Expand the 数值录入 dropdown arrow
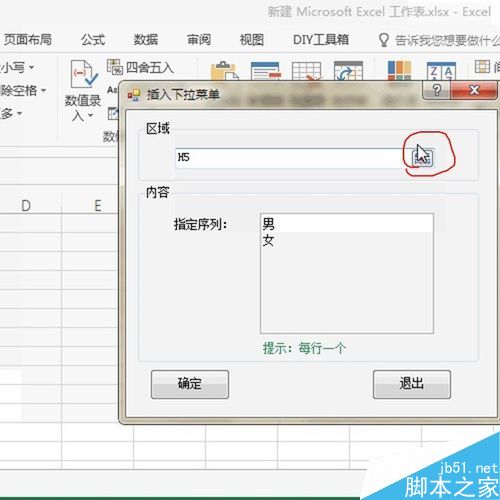Image resolution: width=500 pixels, height=500 pixels. [90, 116]
